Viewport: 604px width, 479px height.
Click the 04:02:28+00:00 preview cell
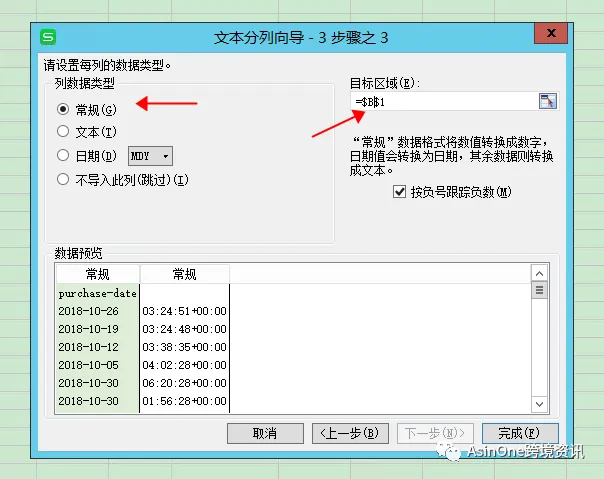185,365
